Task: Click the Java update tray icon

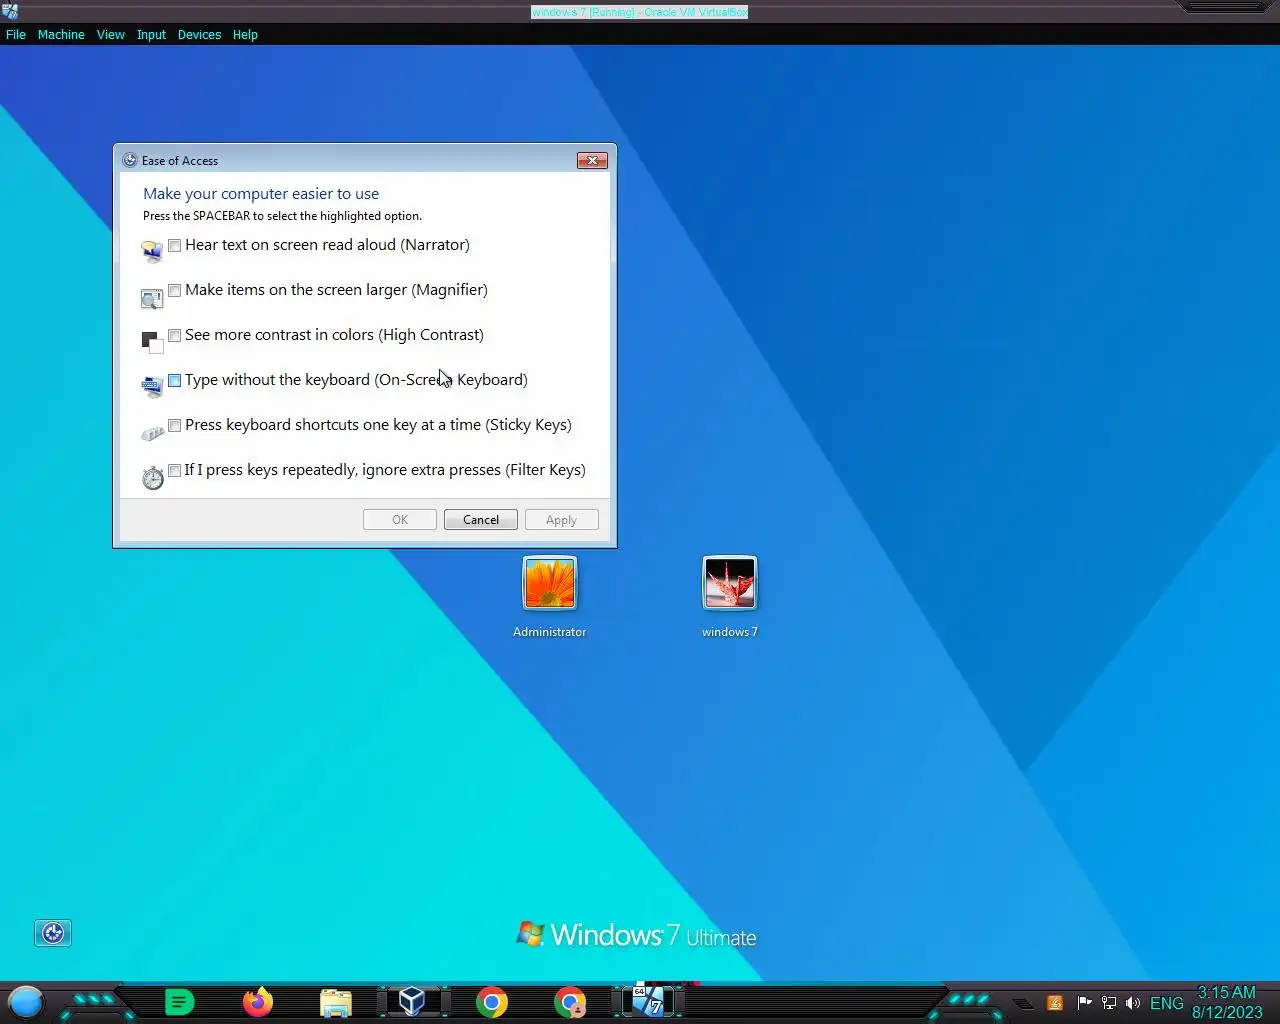Action: pyautogui.click(x=1055, y=1003)
